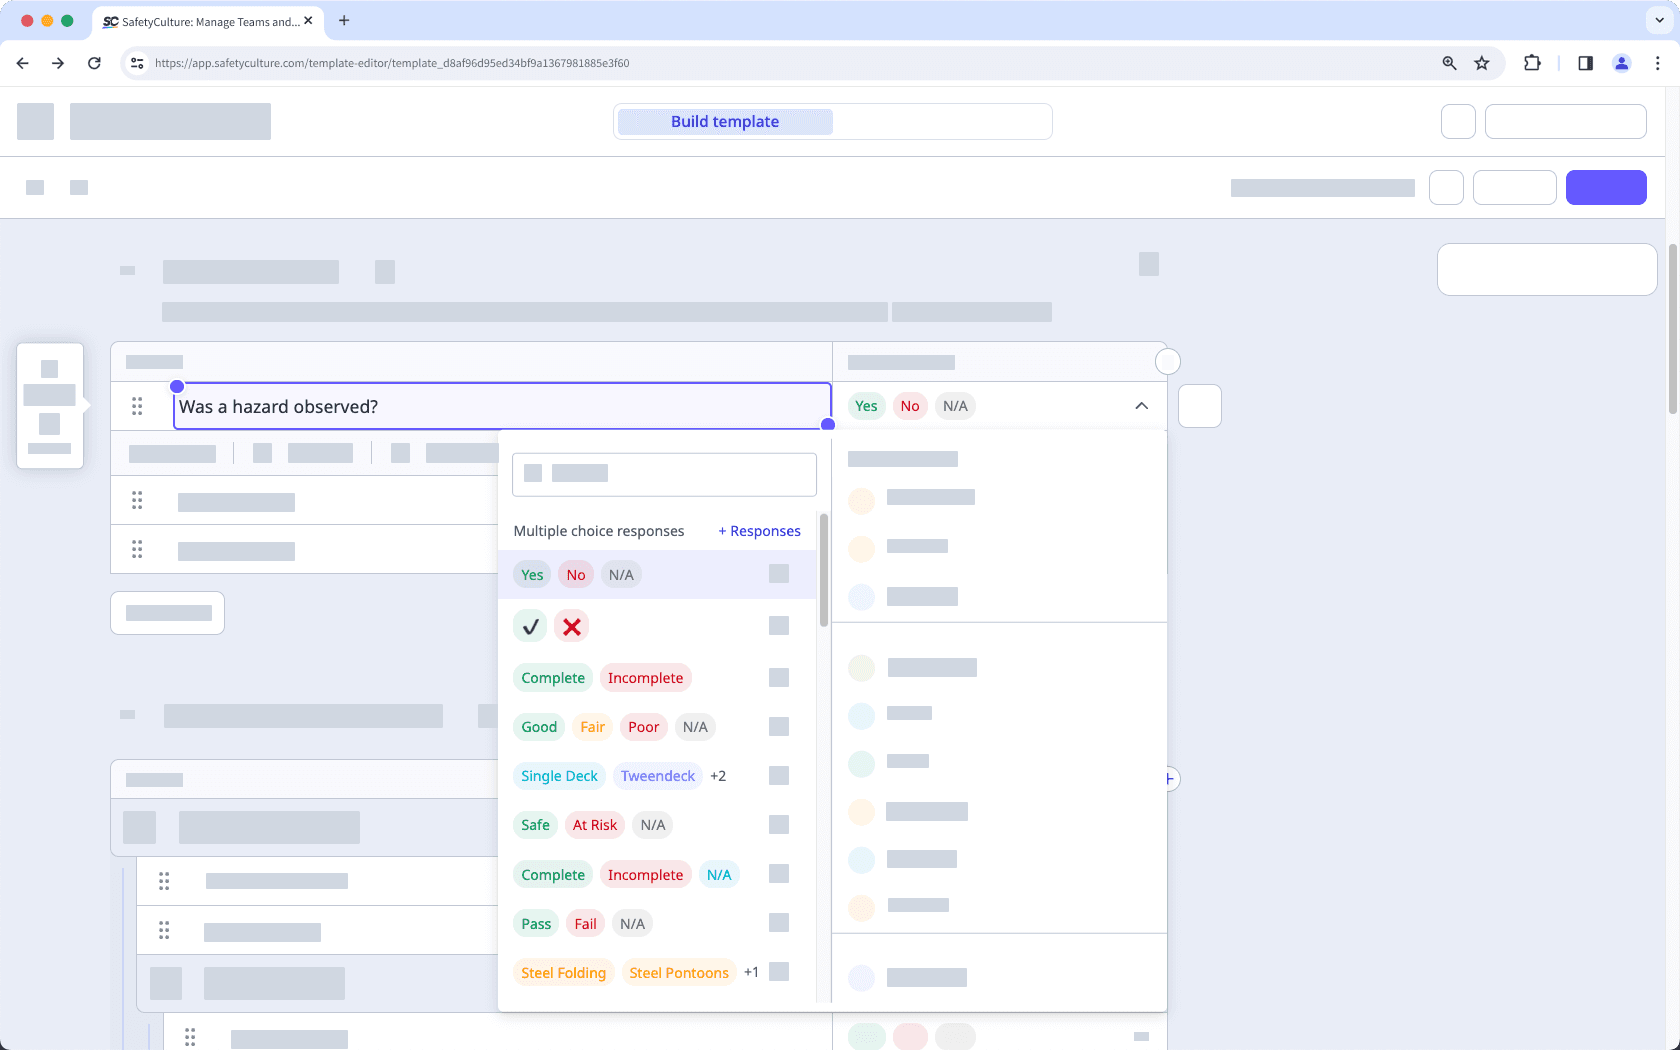Viewport: 1680px width, 1050px height.
Task: Expand the +2 on the Single Deck response set
Action: coord(718,775)
